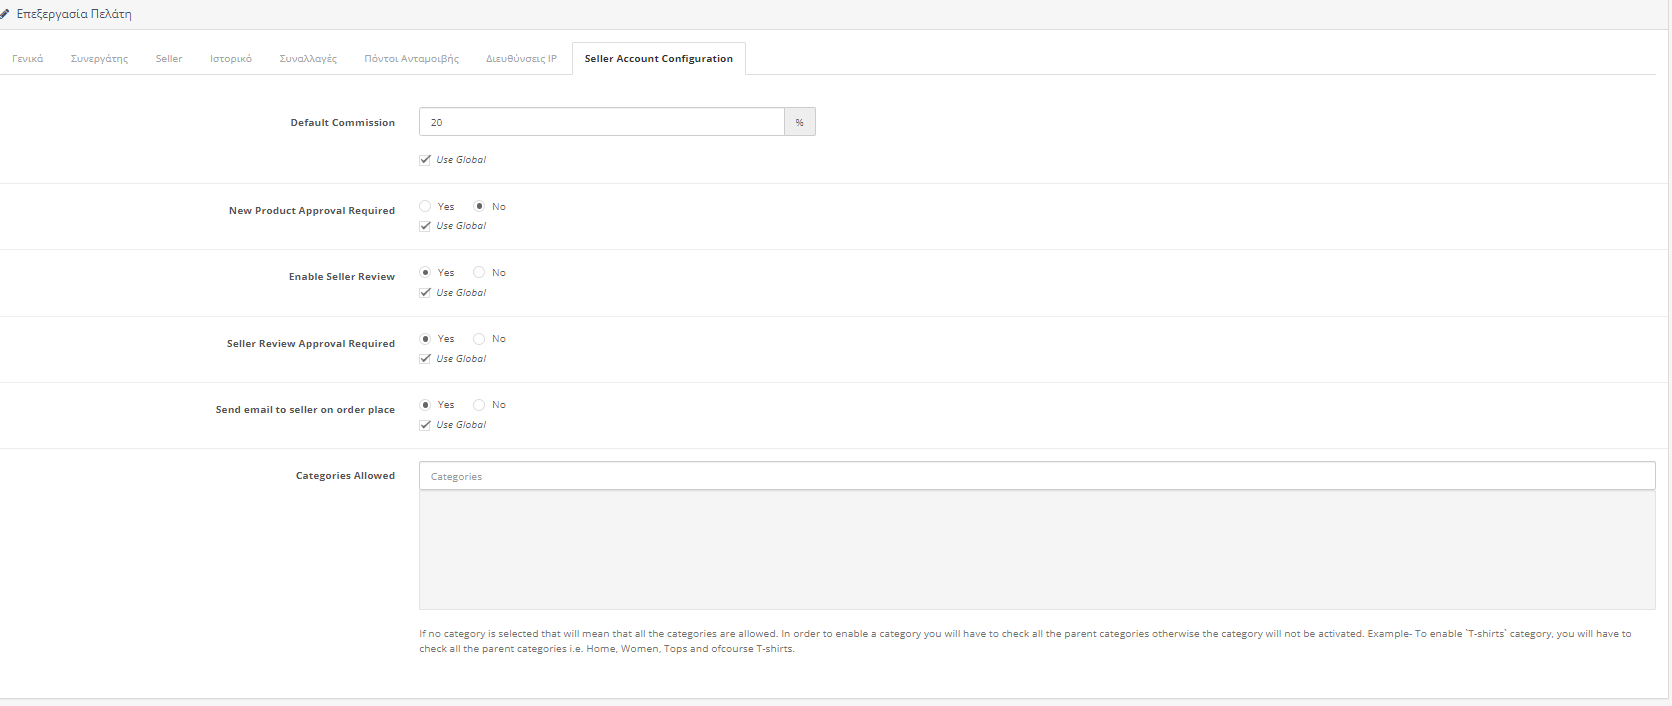Click the Default Commission label
The height and width of the screenshot is (706, 1672).
(x=343, y=123)
